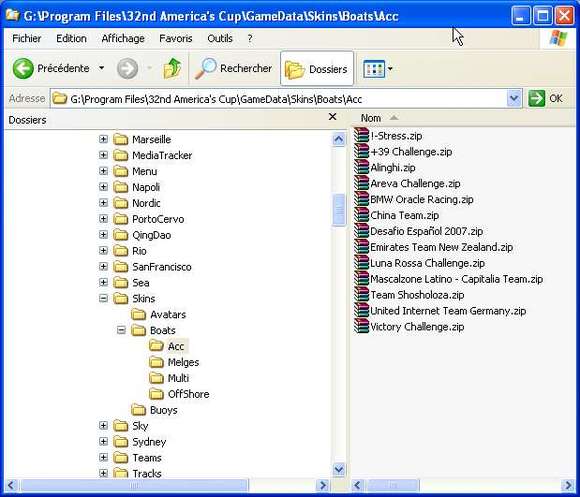The height and width of the screenshot is (497, 580).
Task: Open the Edition menu
Action: 71,38
